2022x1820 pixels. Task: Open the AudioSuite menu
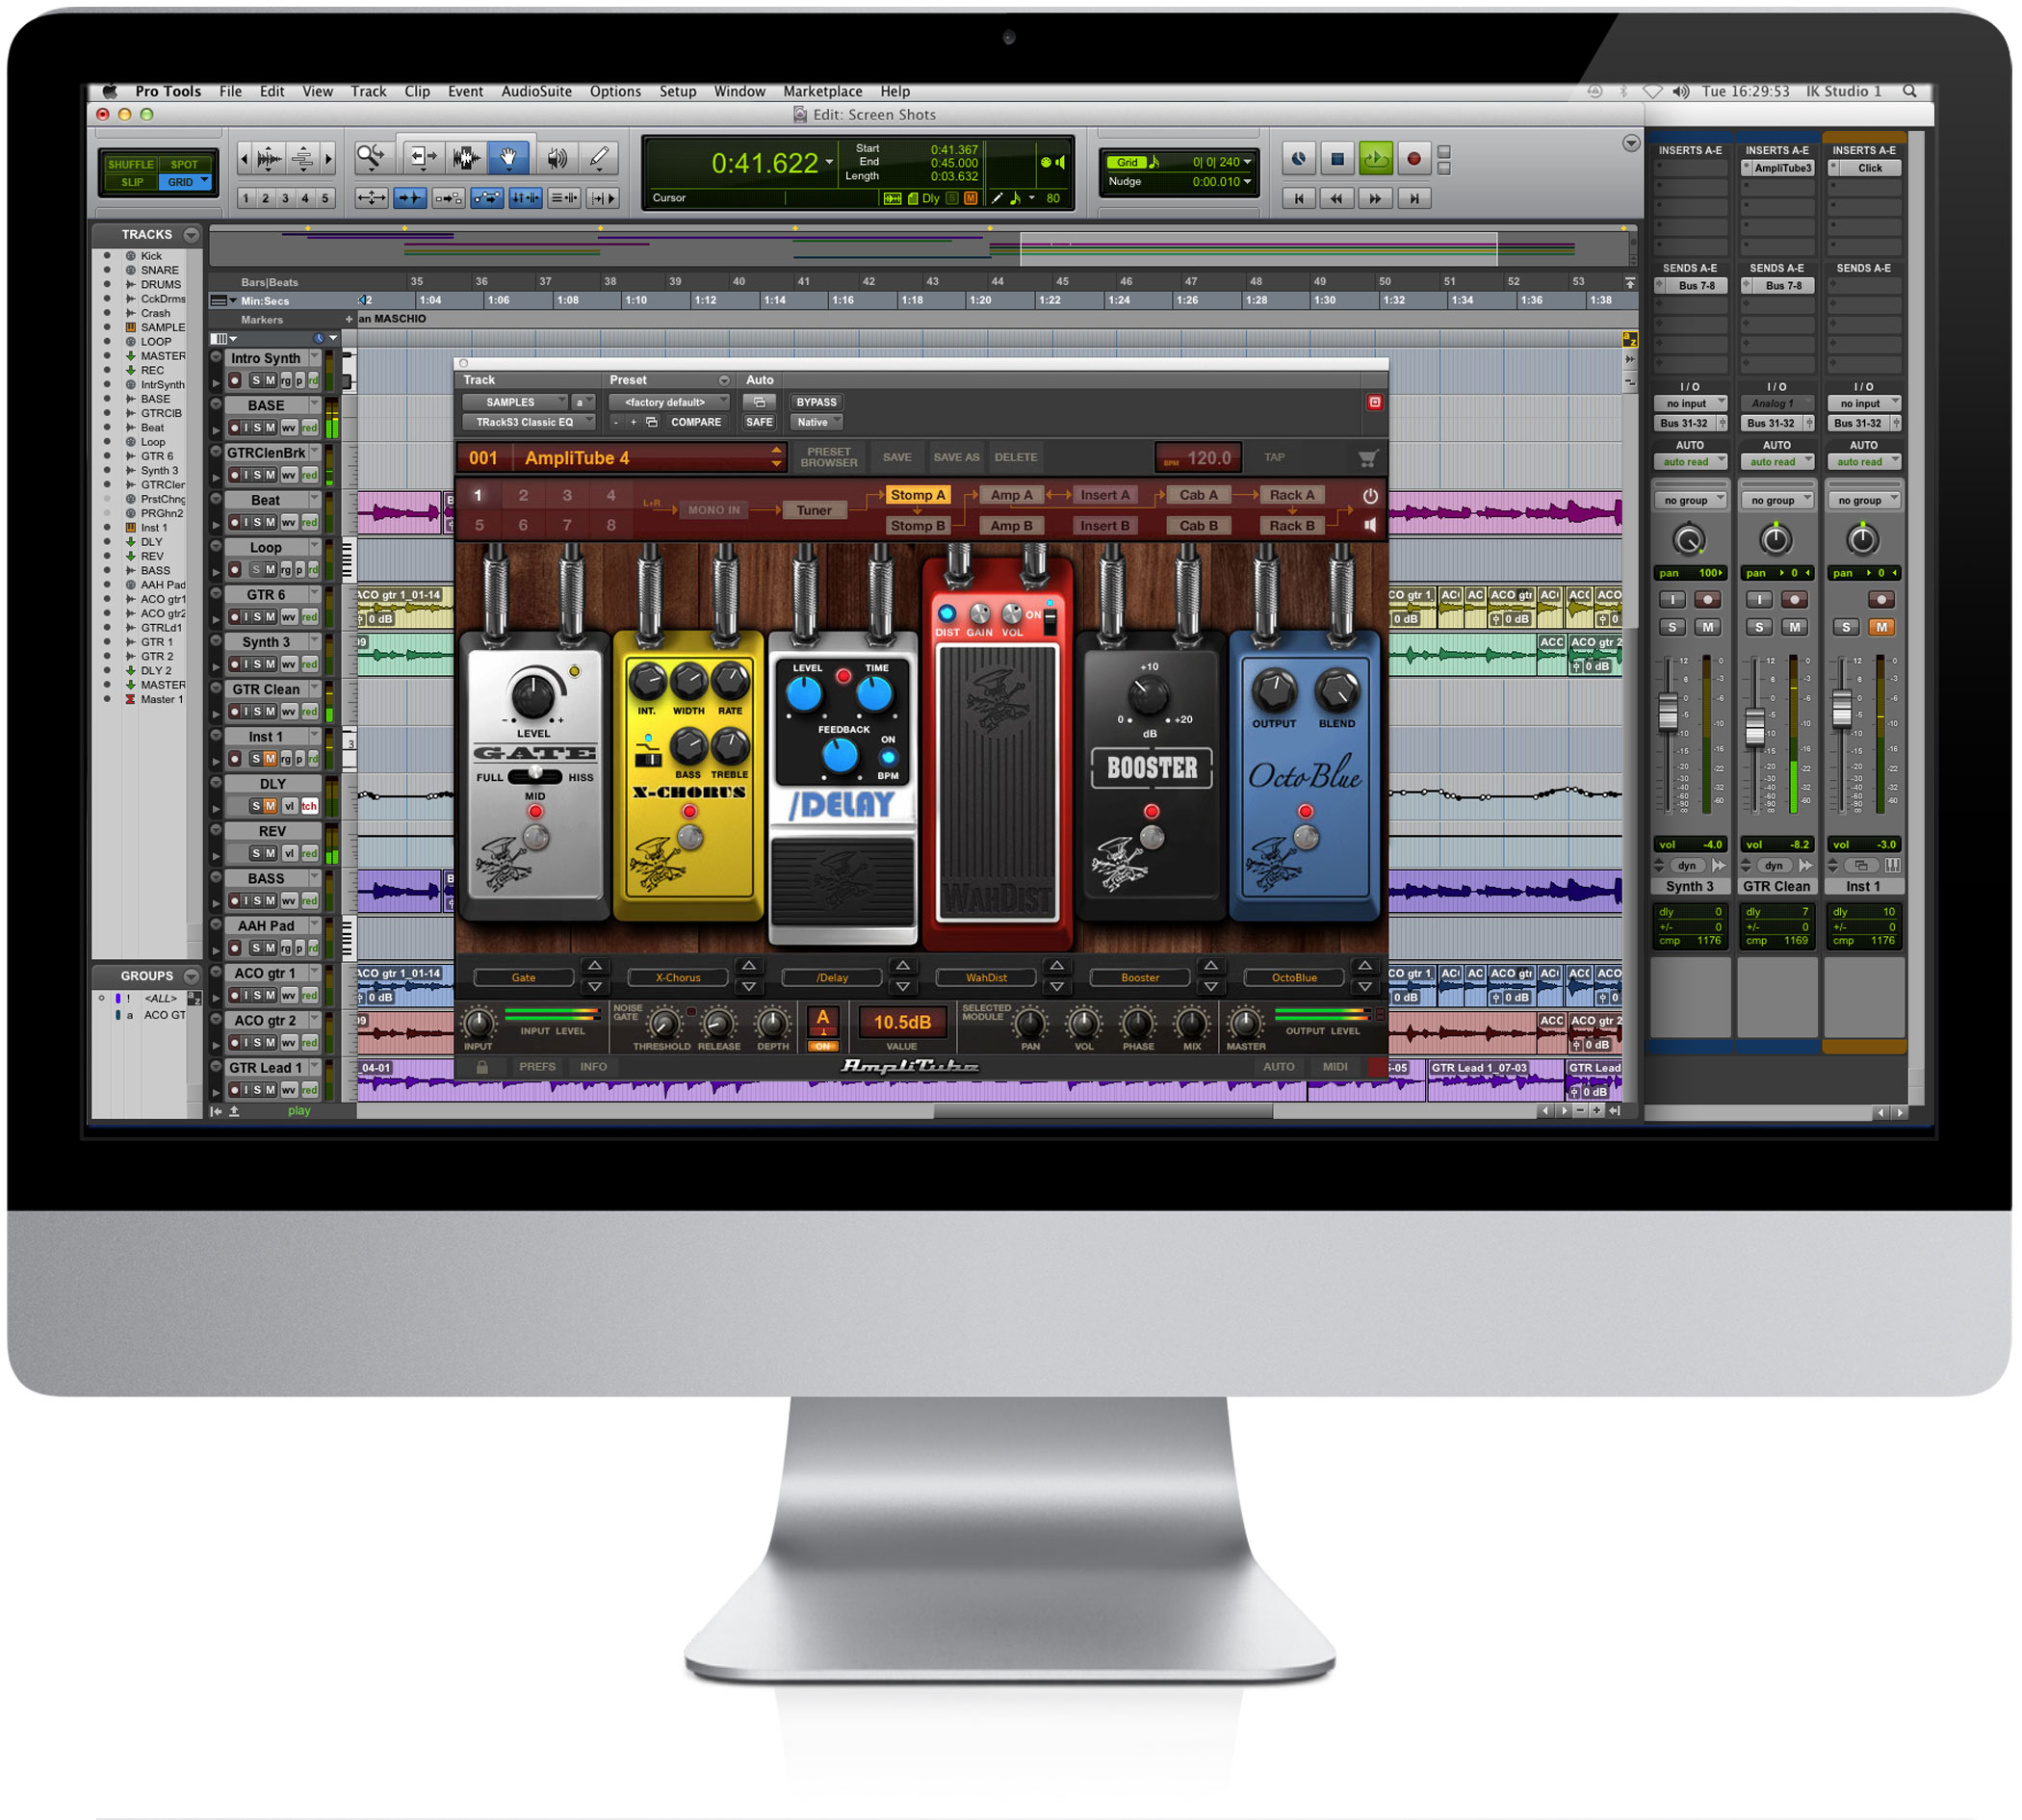(x=537, y=91)
